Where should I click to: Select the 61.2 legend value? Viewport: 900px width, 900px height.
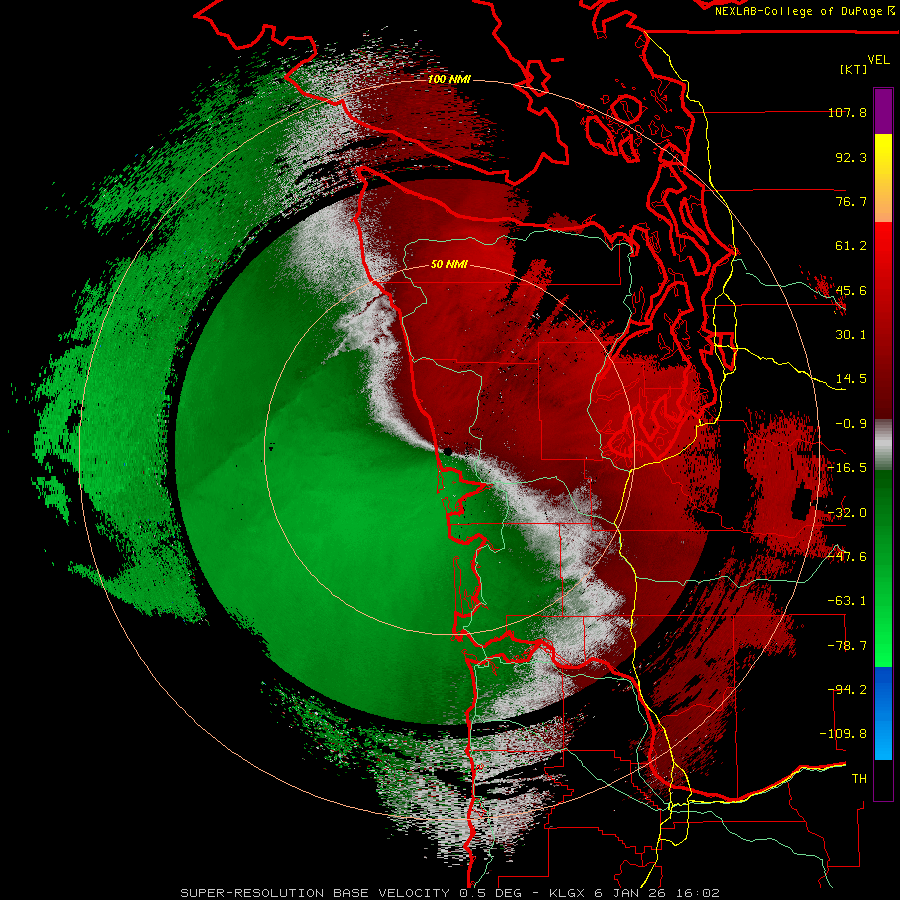(851, 246)
